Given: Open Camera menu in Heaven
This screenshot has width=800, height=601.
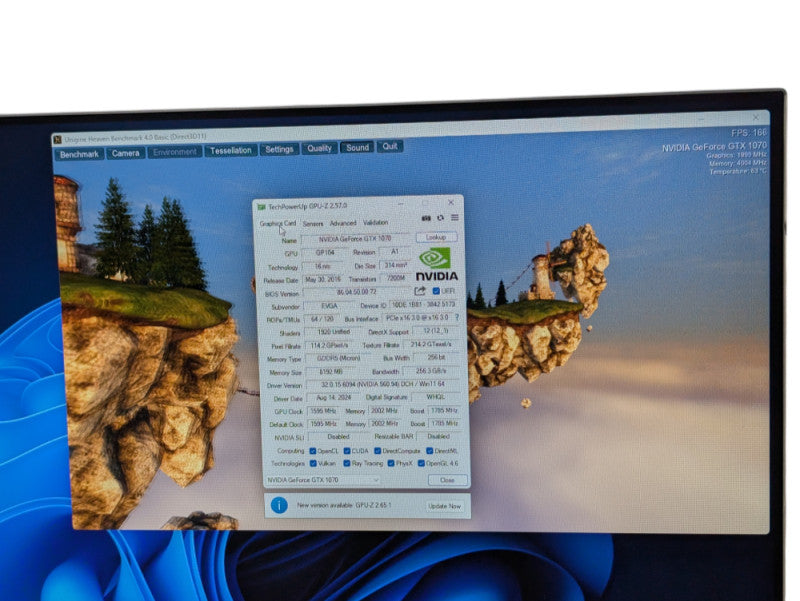Looking at the screenshot, I should point(126,153).
